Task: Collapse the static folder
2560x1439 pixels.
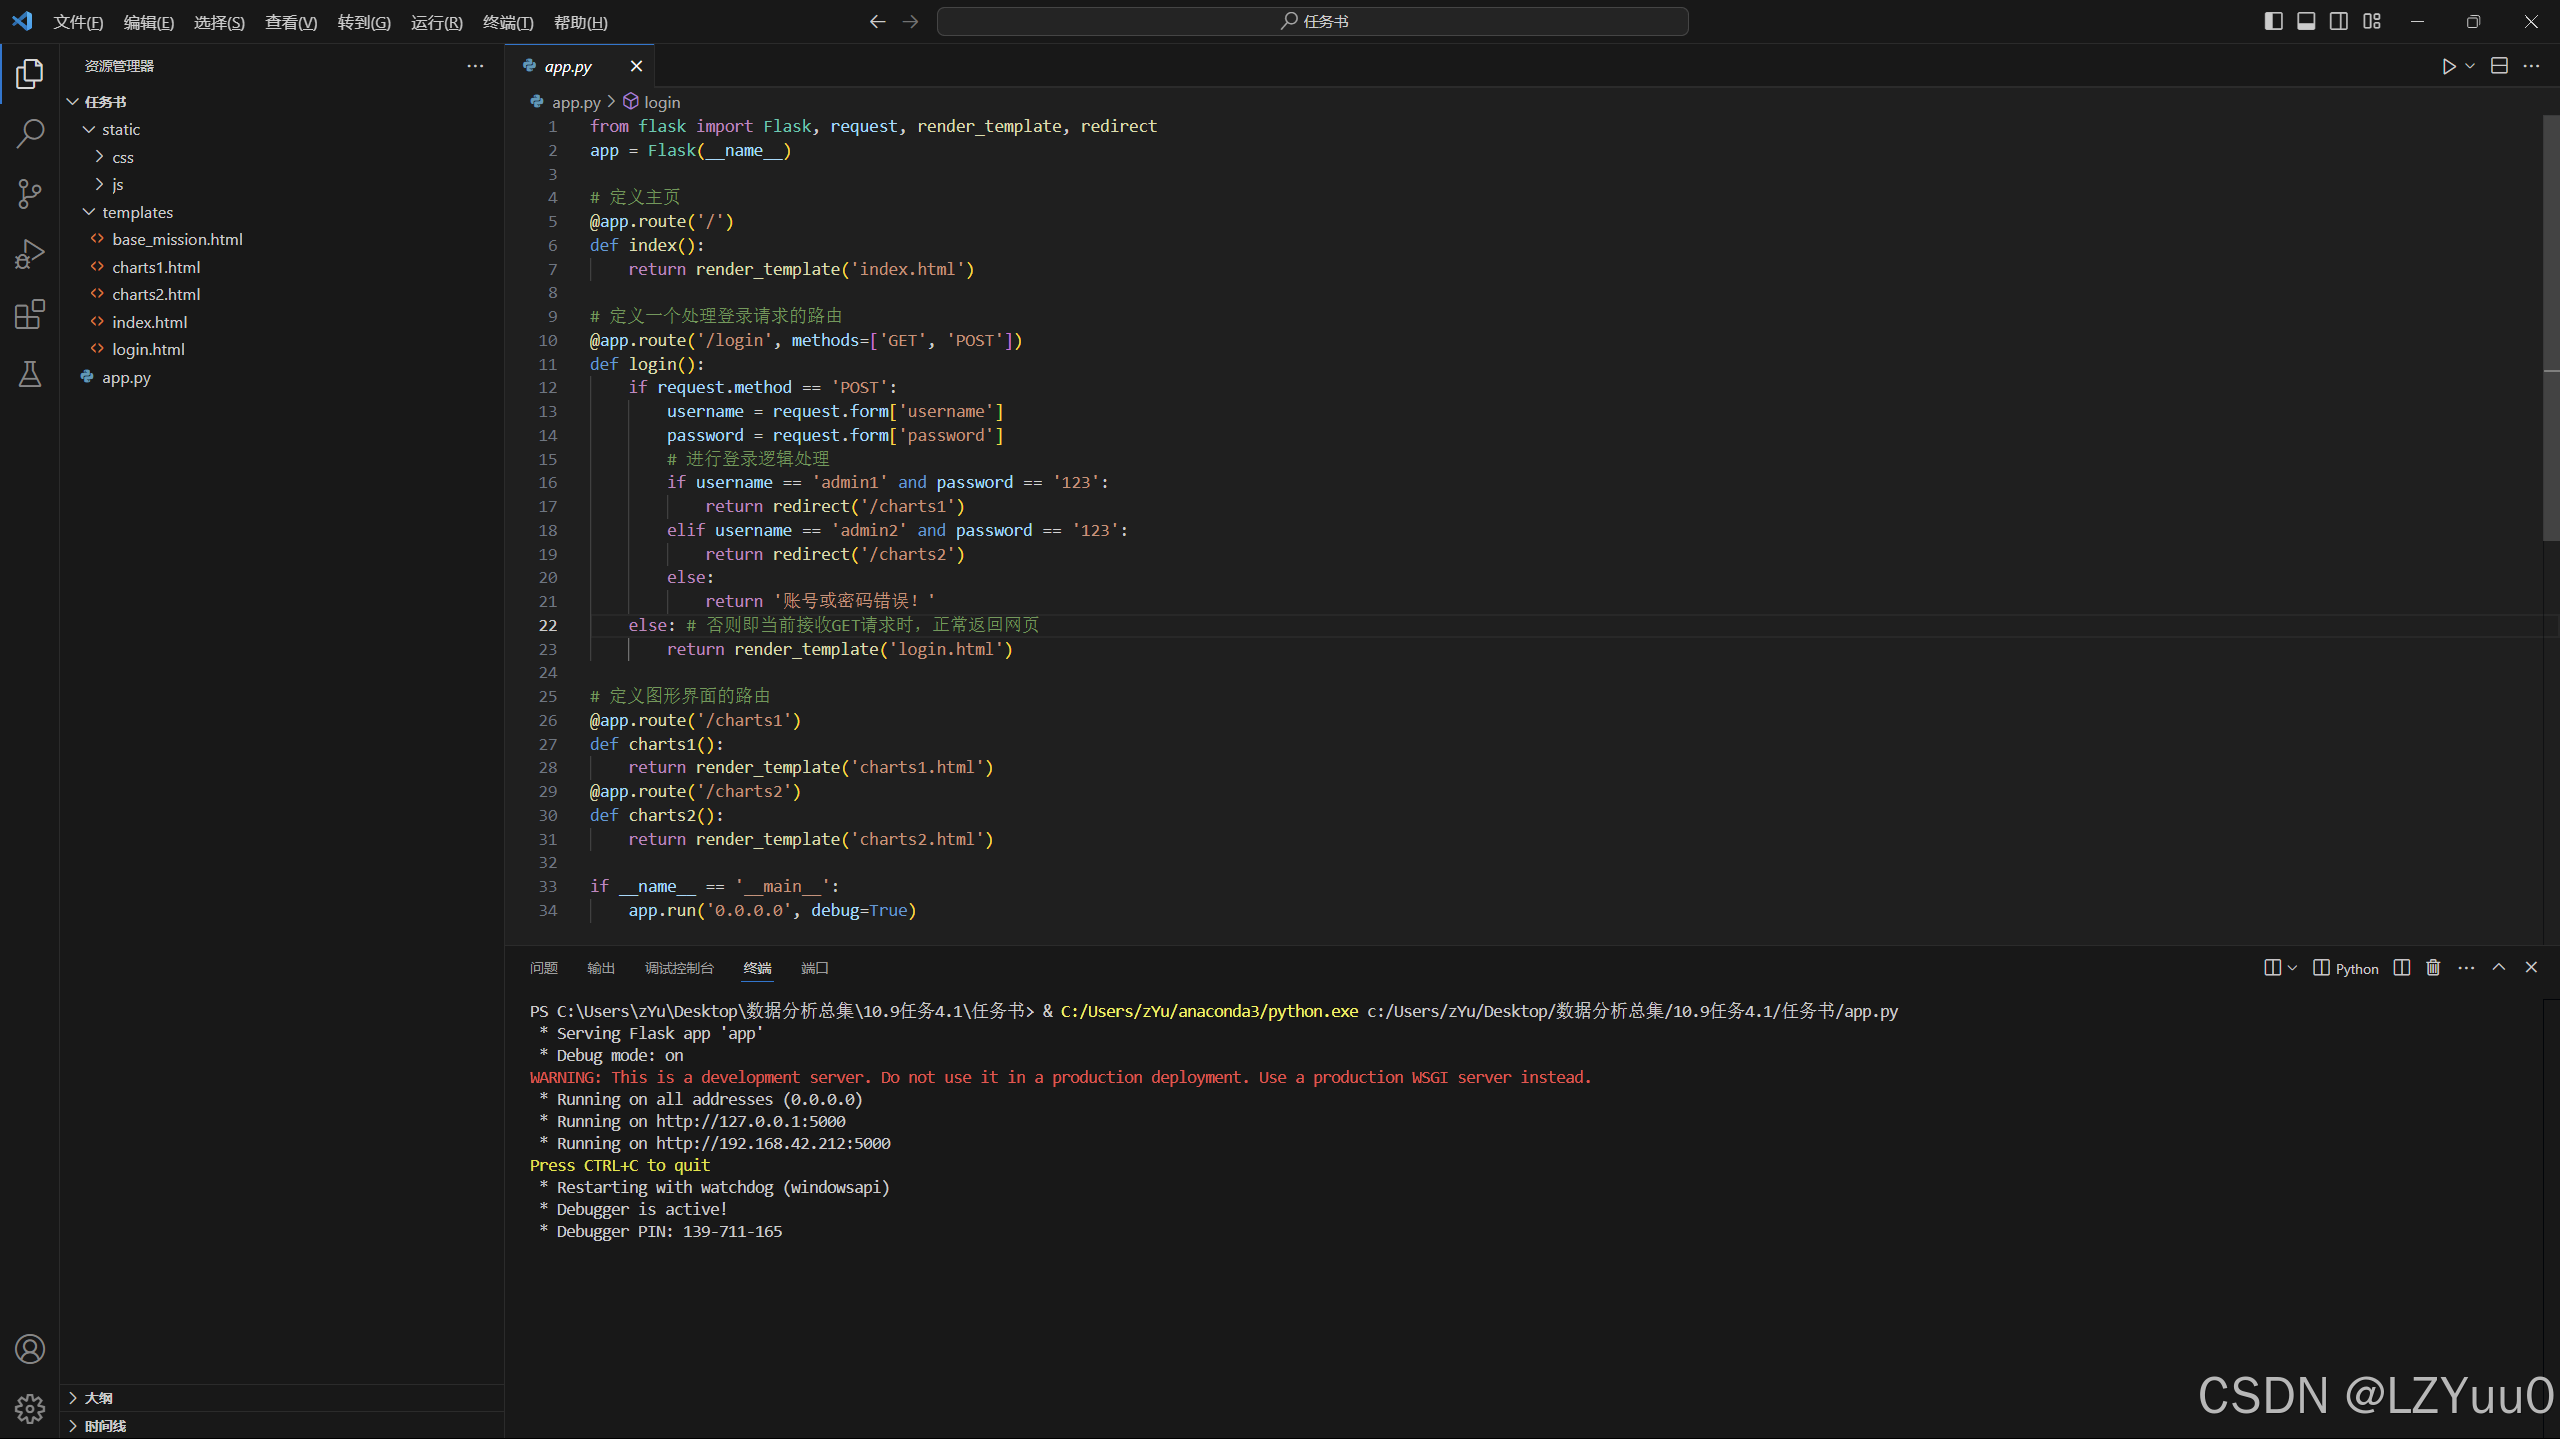Action: [x=120, y=130]
